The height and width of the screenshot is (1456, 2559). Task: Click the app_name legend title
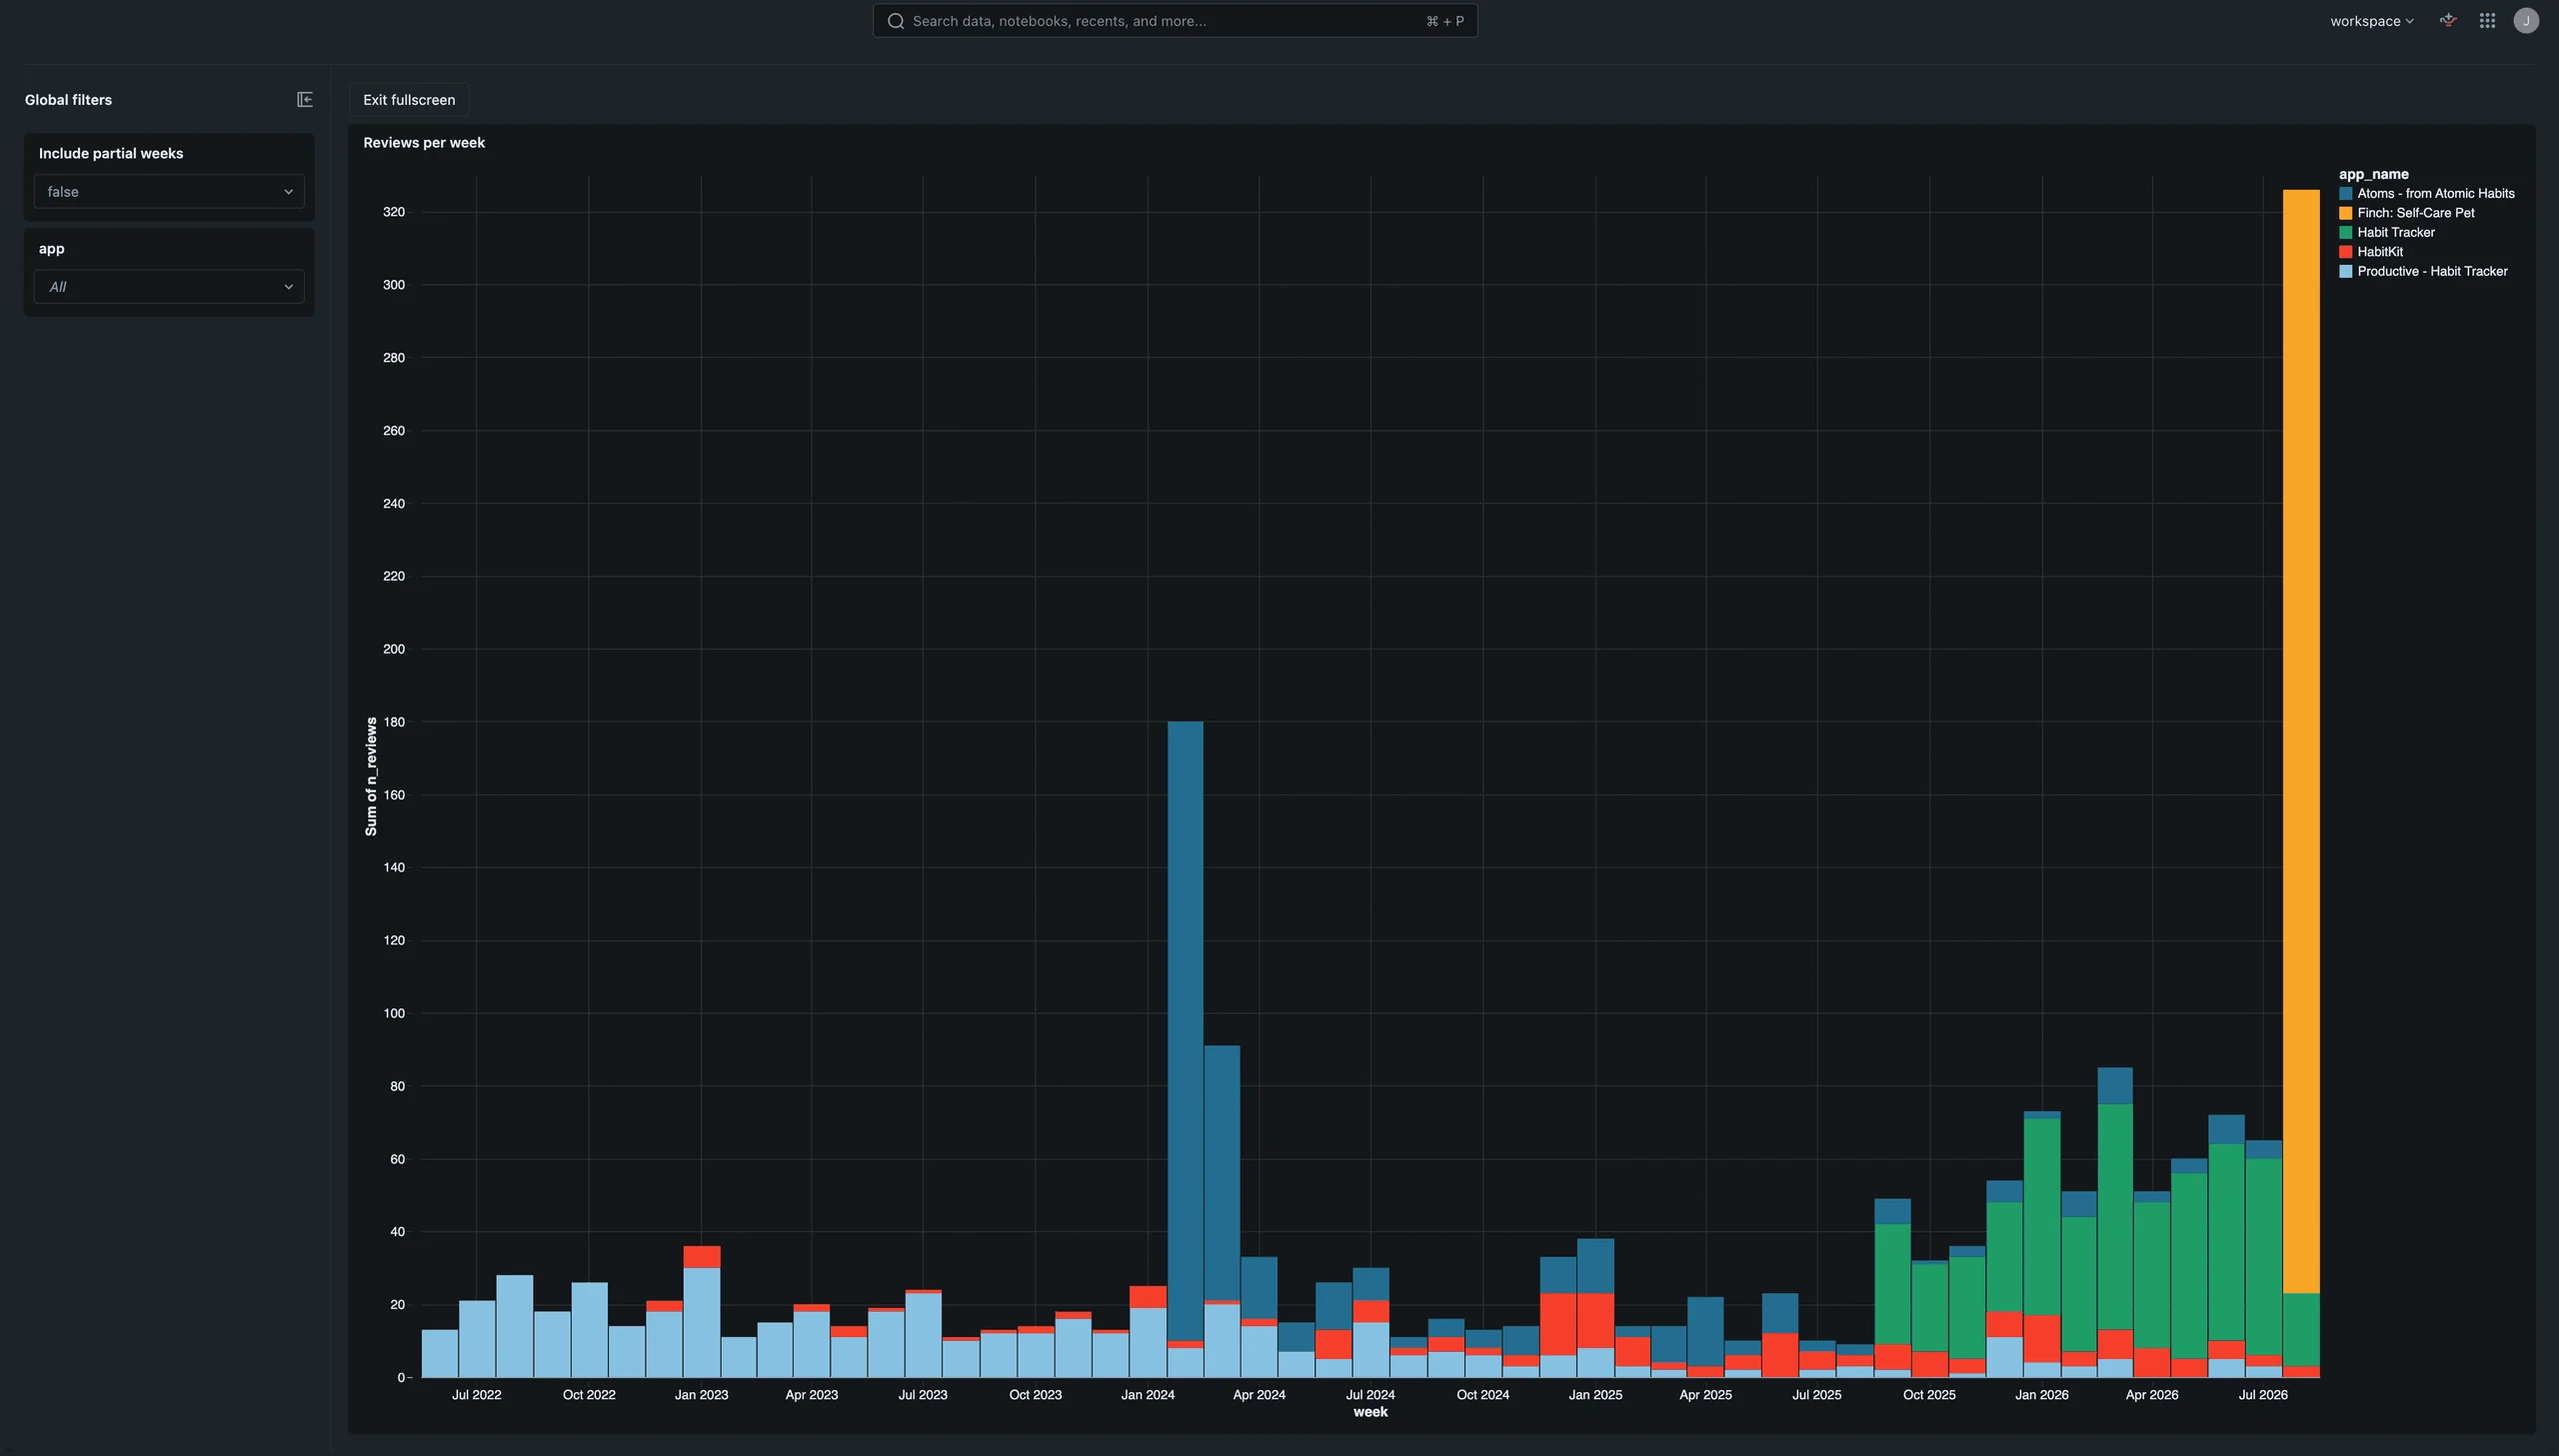(x=2373, y=174)
